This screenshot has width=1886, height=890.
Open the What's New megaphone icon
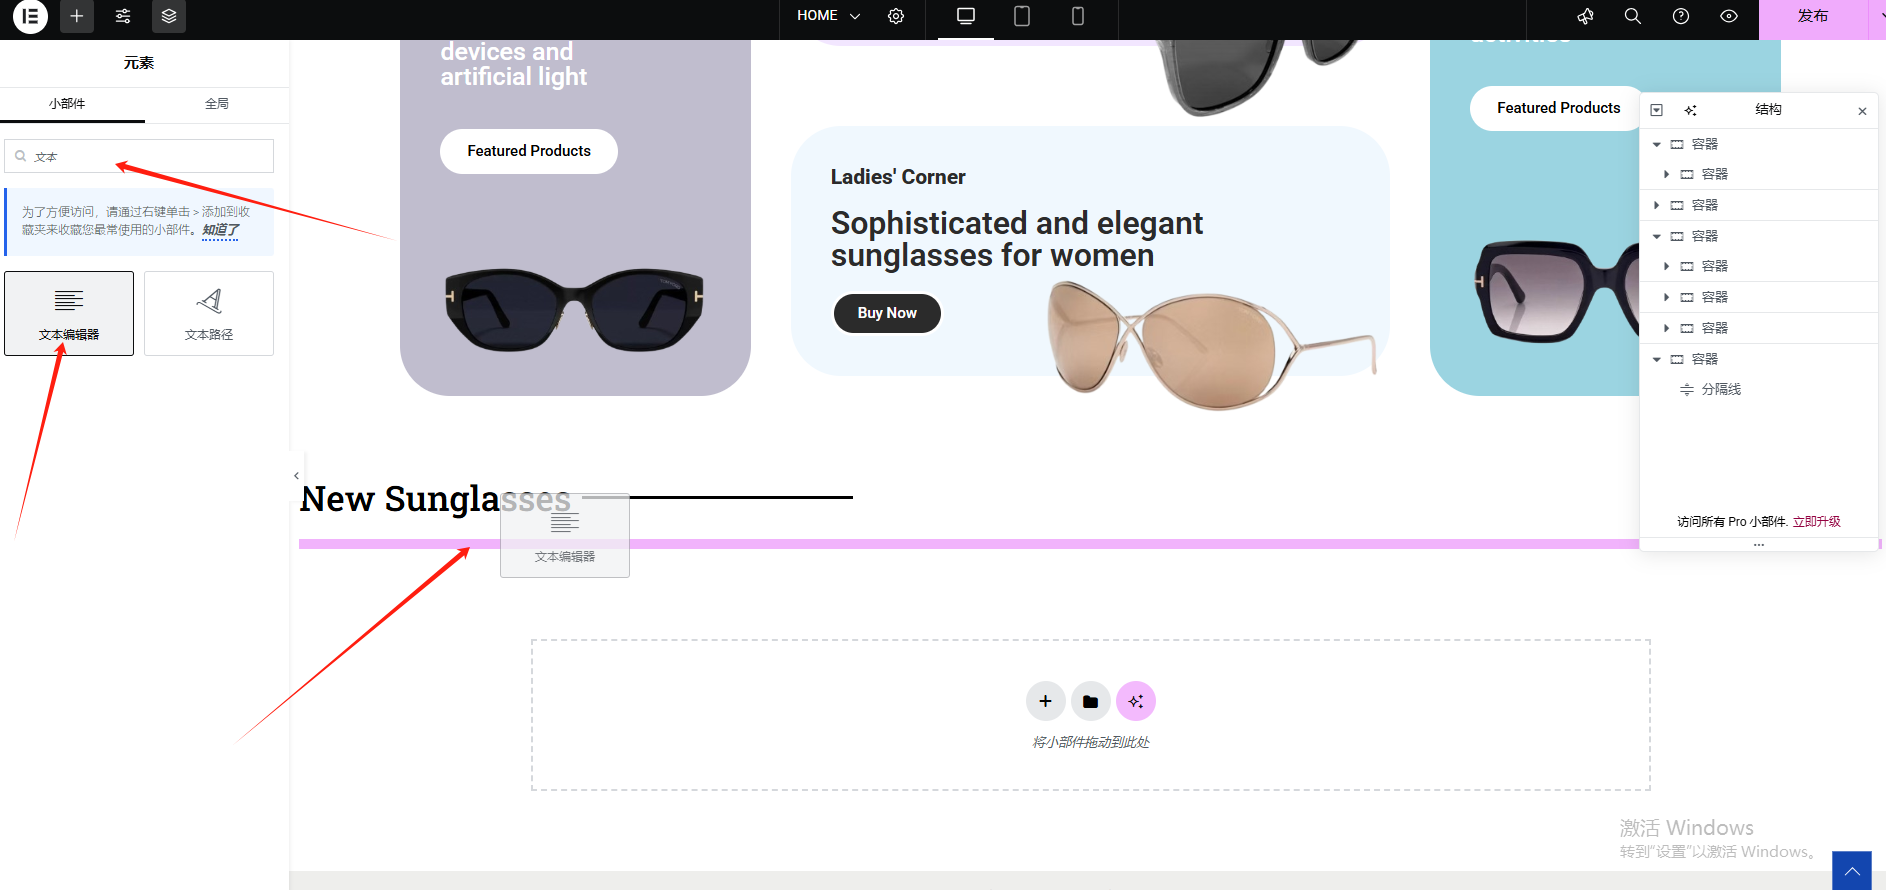click(1585, 17)
